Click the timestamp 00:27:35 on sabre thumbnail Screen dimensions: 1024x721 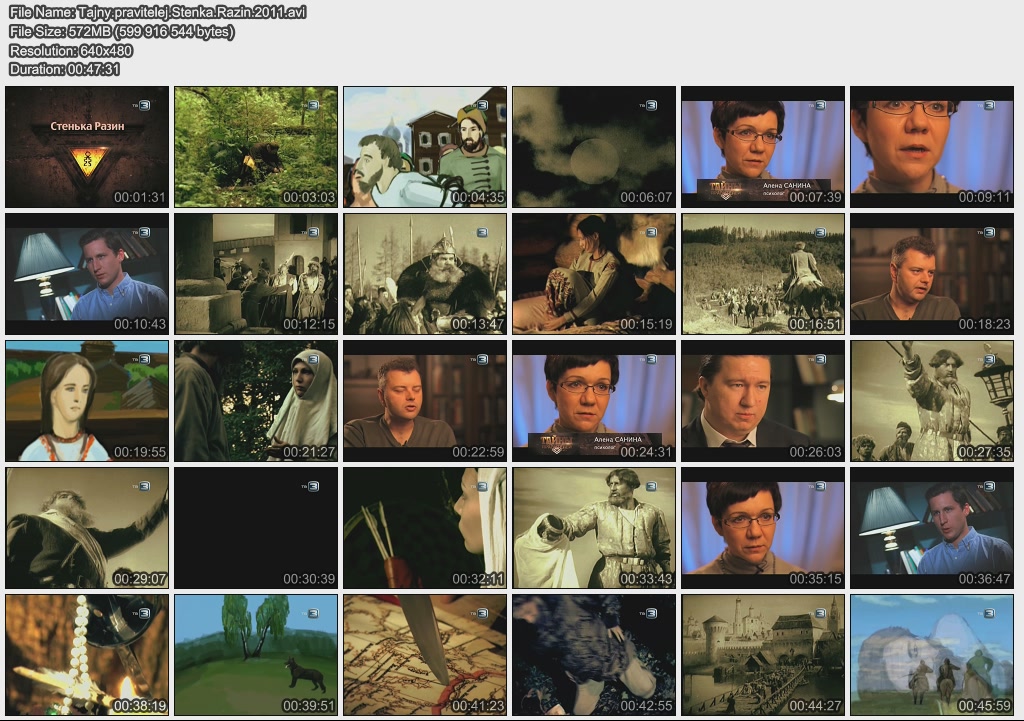(x=984, y=452)
